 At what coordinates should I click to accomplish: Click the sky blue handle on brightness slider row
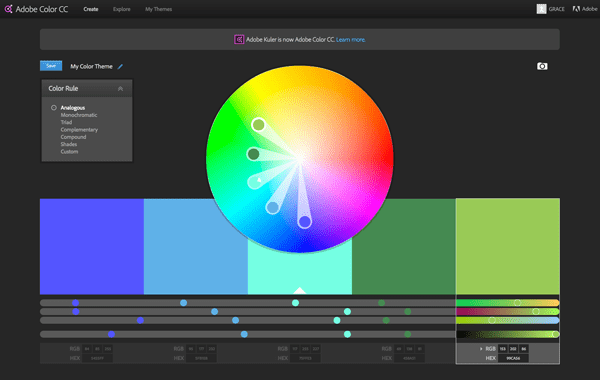coord(244,334)
